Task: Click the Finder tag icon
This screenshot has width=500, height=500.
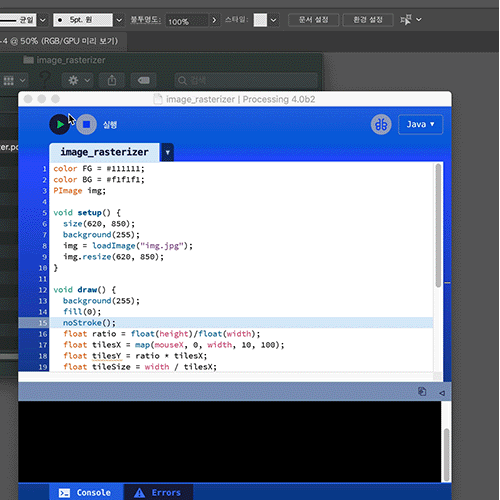Action: tap(144, 80)
